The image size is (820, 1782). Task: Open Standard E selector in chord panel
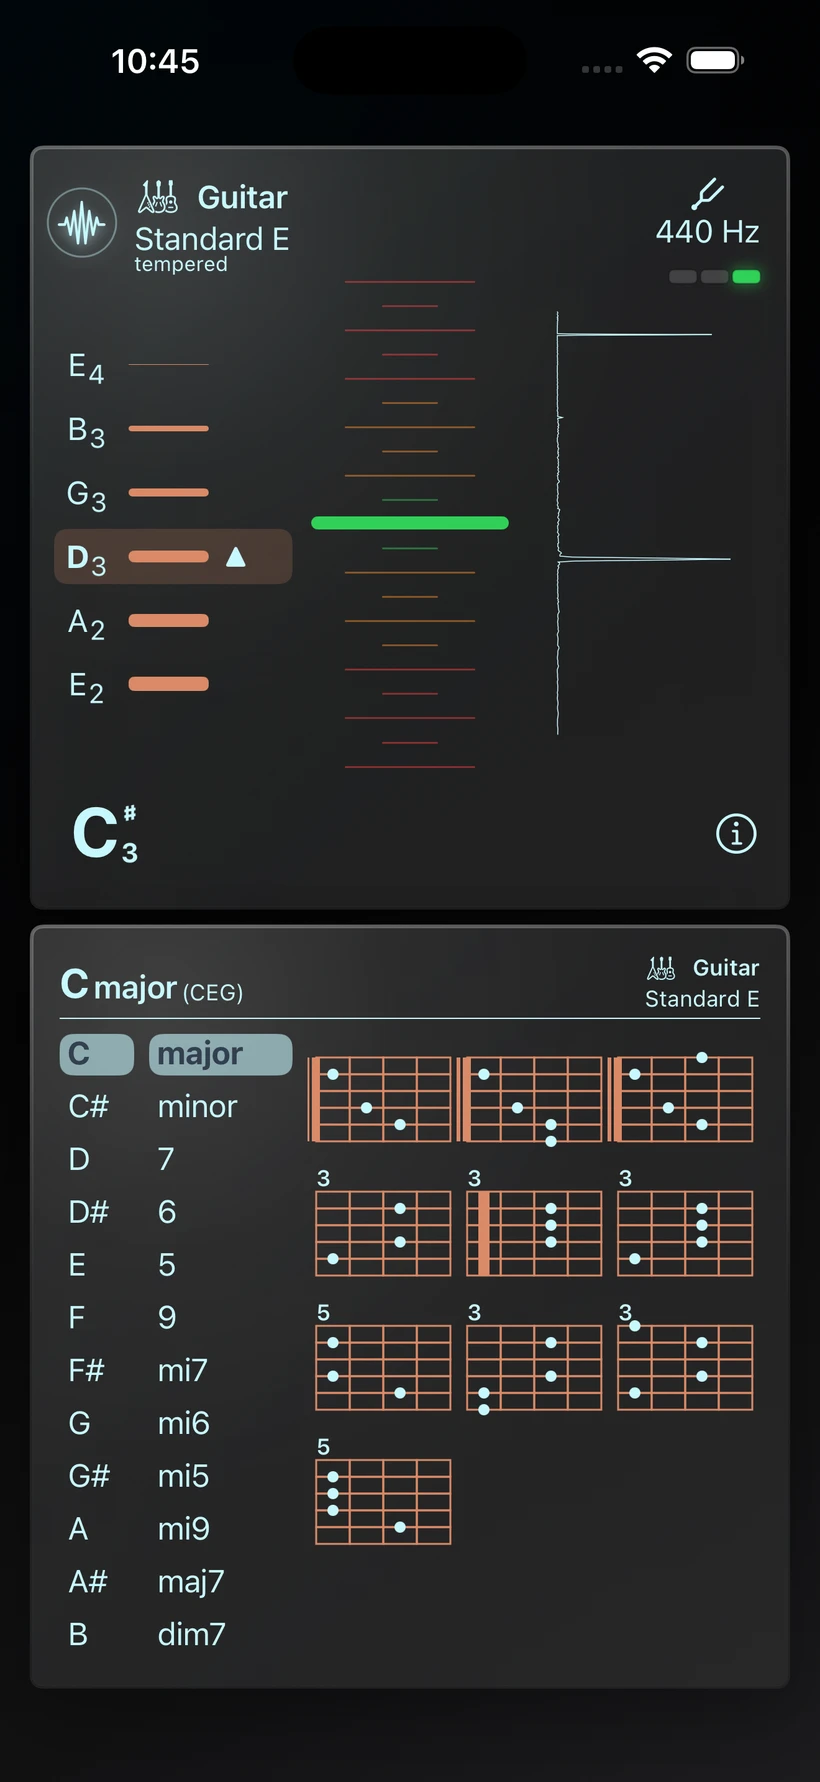(702, 999)
